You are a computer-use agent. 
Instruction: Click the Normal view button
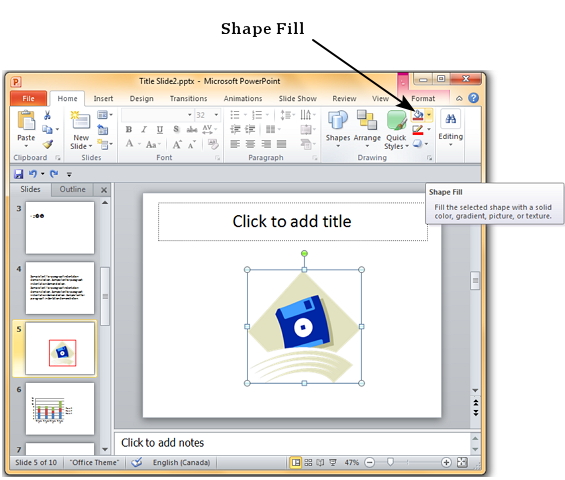click(x=296, y=462)
